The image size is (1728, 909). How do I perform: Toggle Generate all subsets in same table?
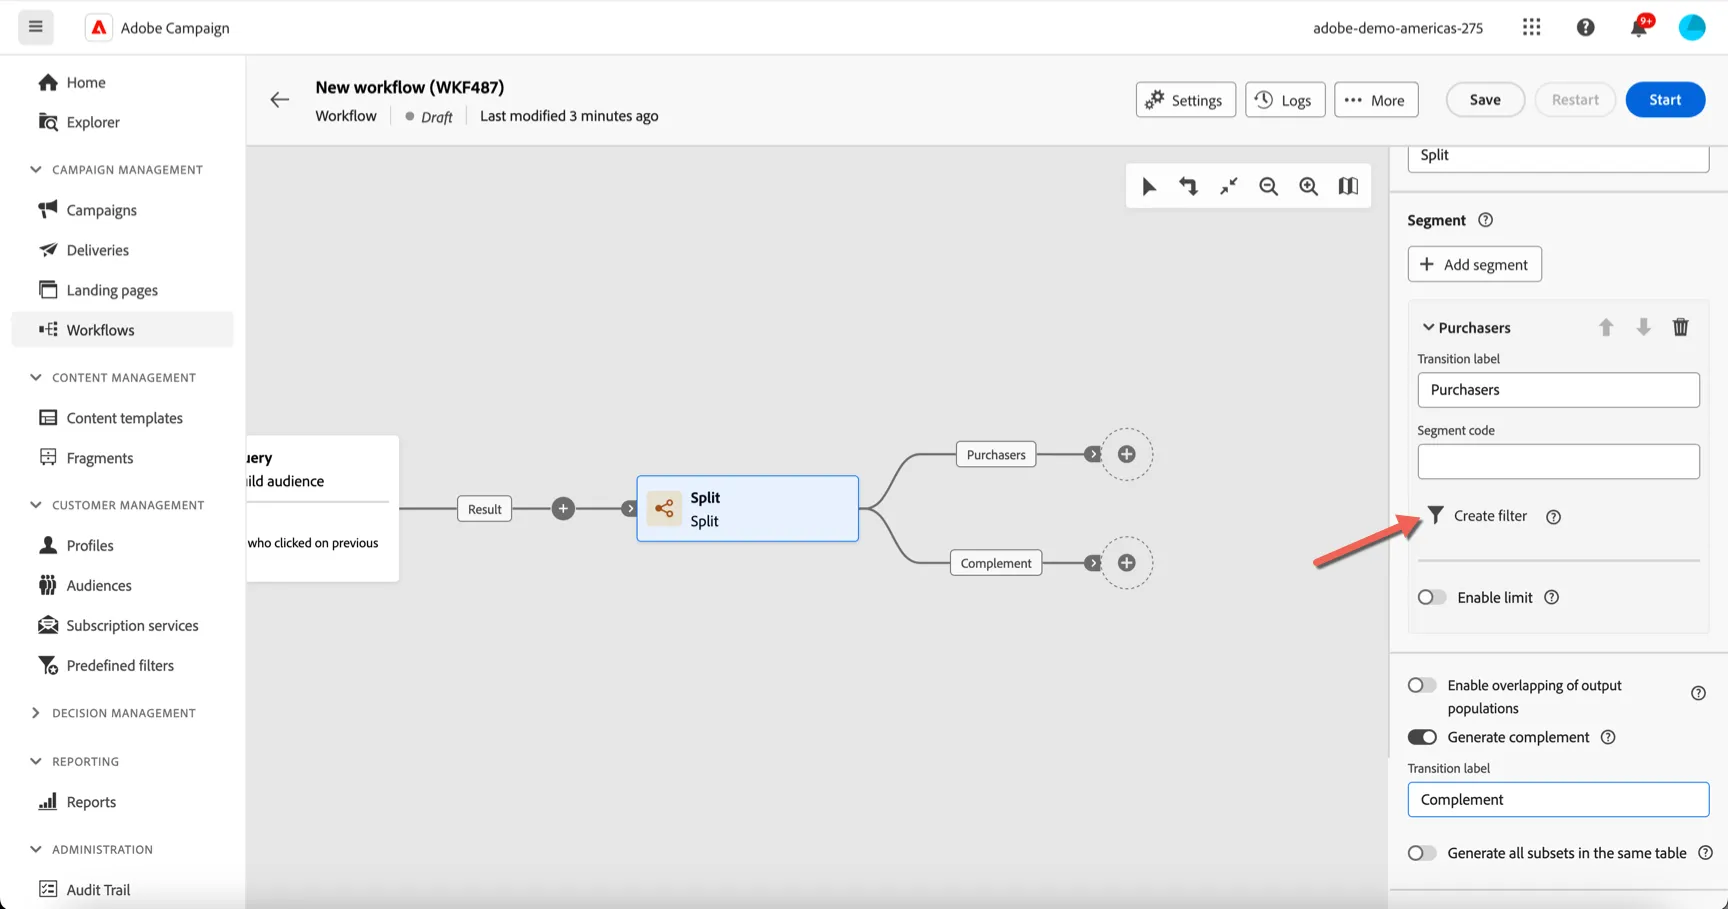point(1422,853)
